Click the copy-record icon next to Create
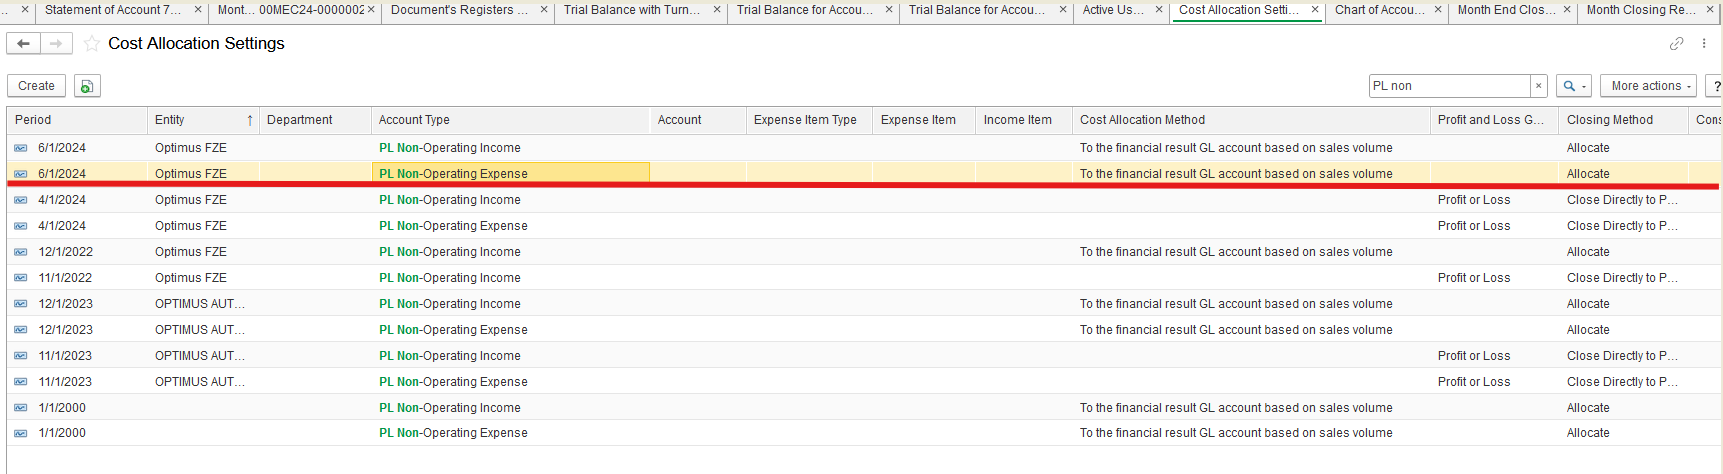Viewport: 1723px width, 474px height. (x=87, y=87)
